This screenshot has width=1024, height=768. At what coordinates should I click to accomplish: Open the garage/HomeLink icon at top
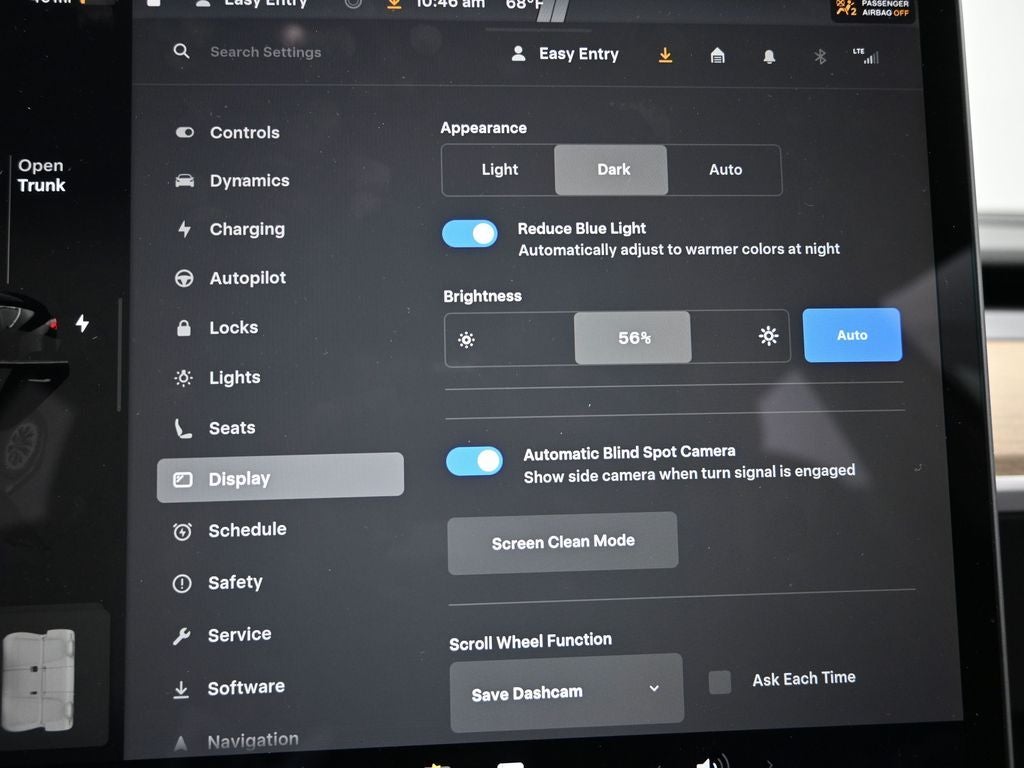pos(717,55)
